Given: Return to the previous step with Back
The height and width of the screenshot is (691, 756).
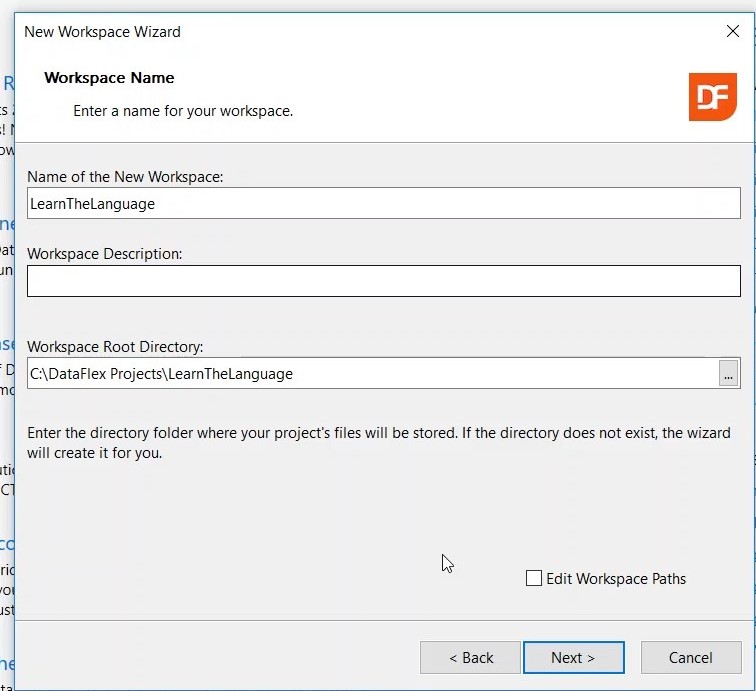Looking at the screenshot, I should tap(470, 657).
